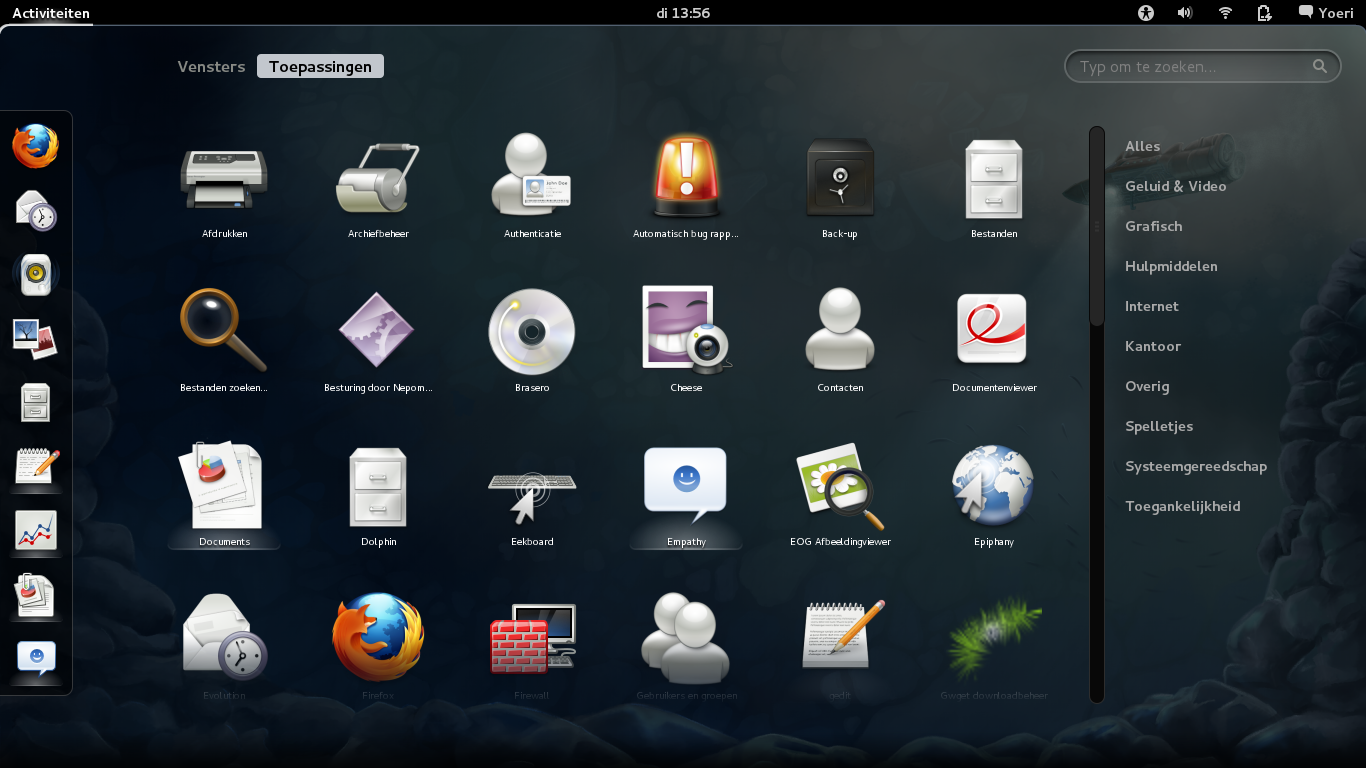Launch Cheese webcam app

click(x=686, y=342)
